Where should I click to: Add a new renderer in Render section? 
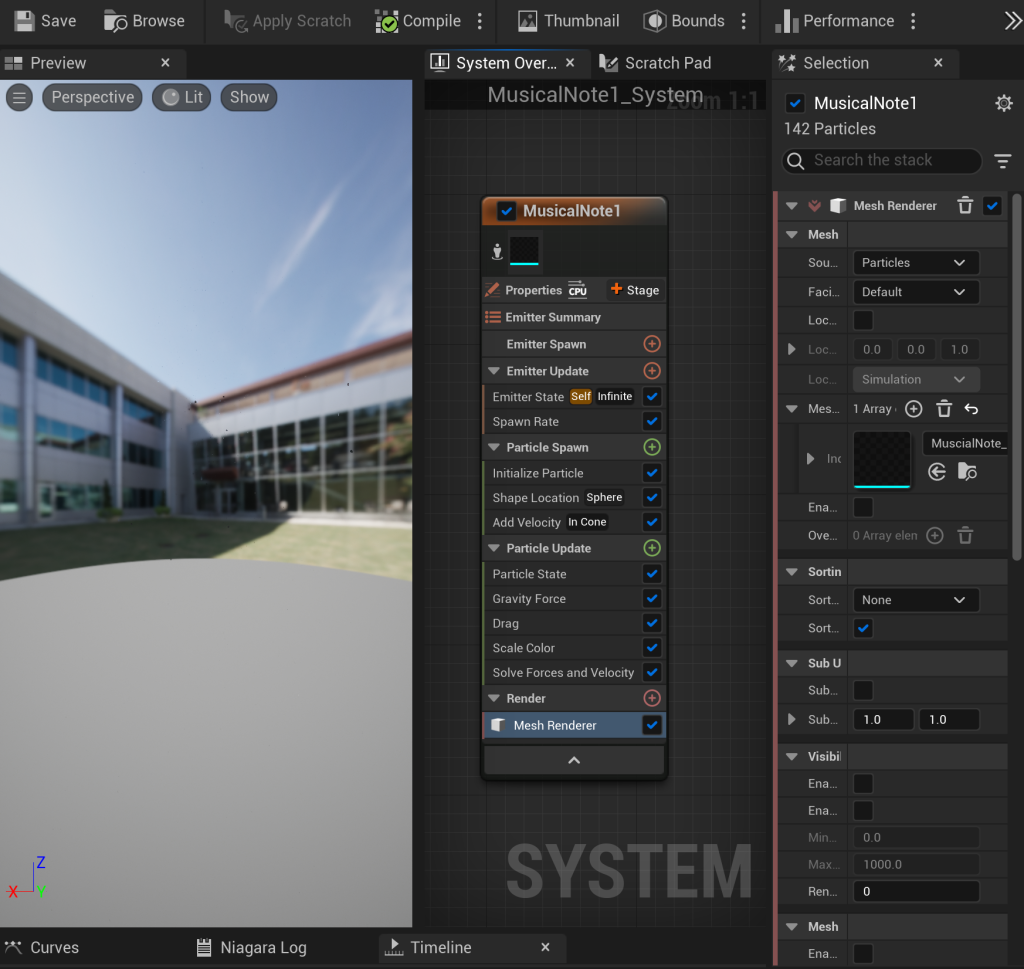(652, 699)
